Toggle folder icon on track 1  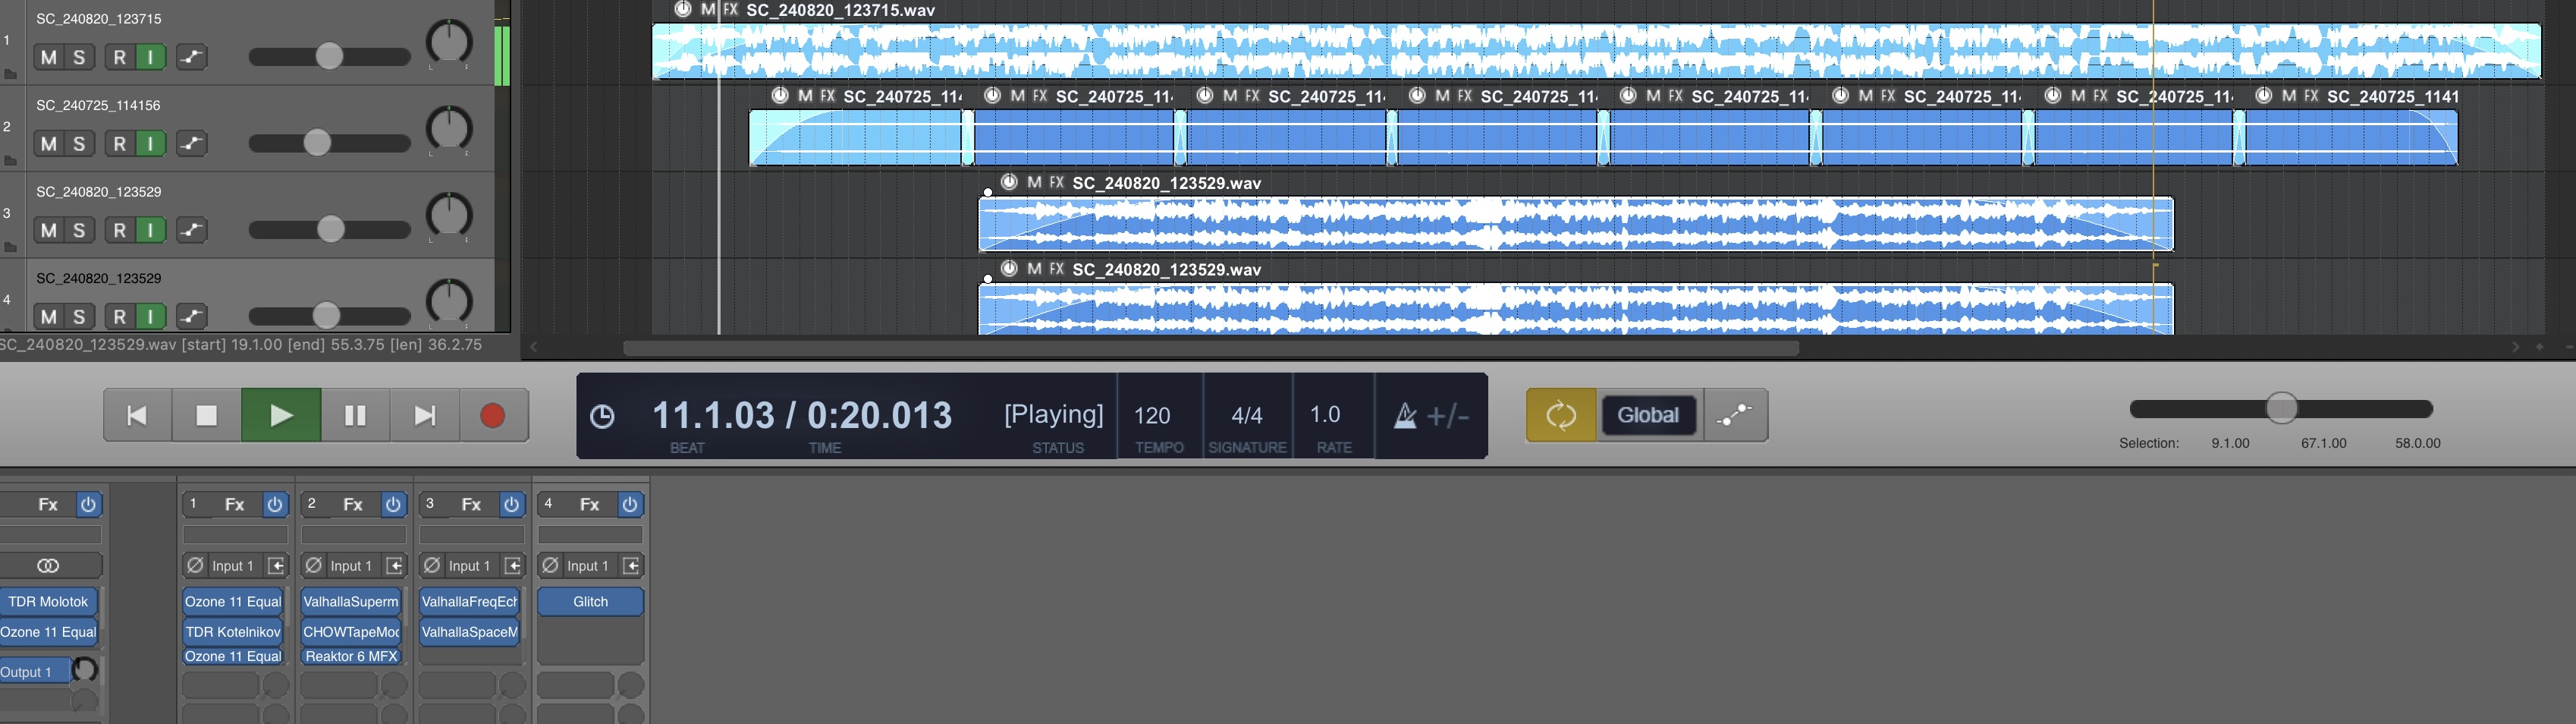[x=10, y=74]
